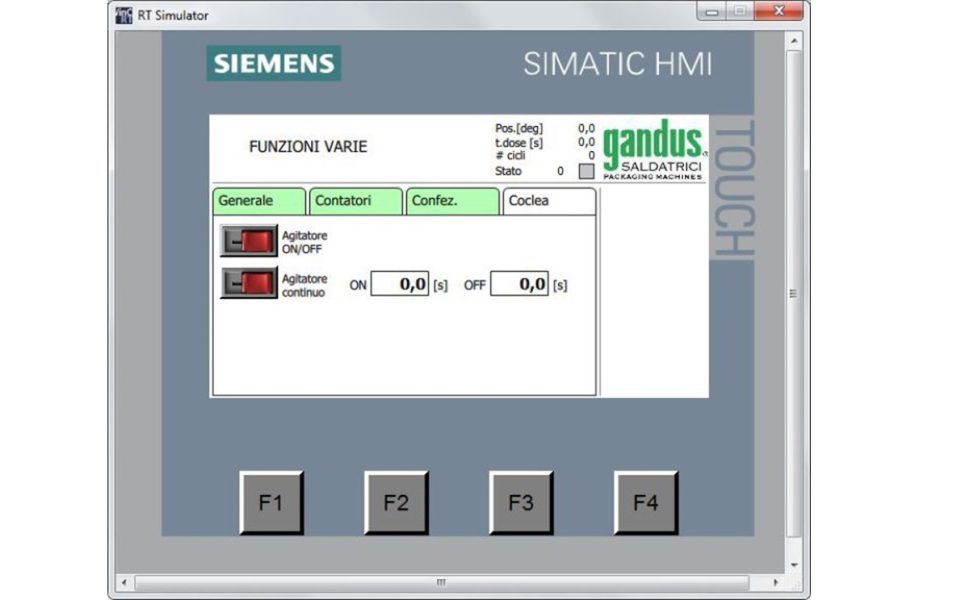Click the Siemens logo
The width and height of the screenshot is (953, 600).
(273, 64)
